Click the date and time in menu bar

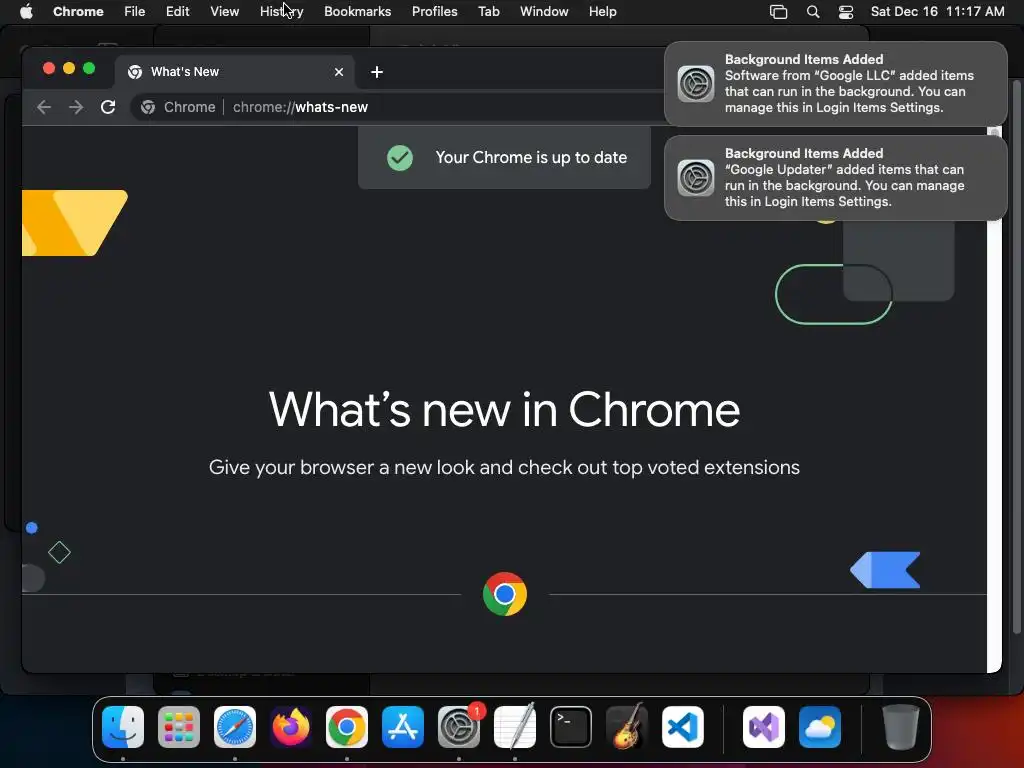937,12
